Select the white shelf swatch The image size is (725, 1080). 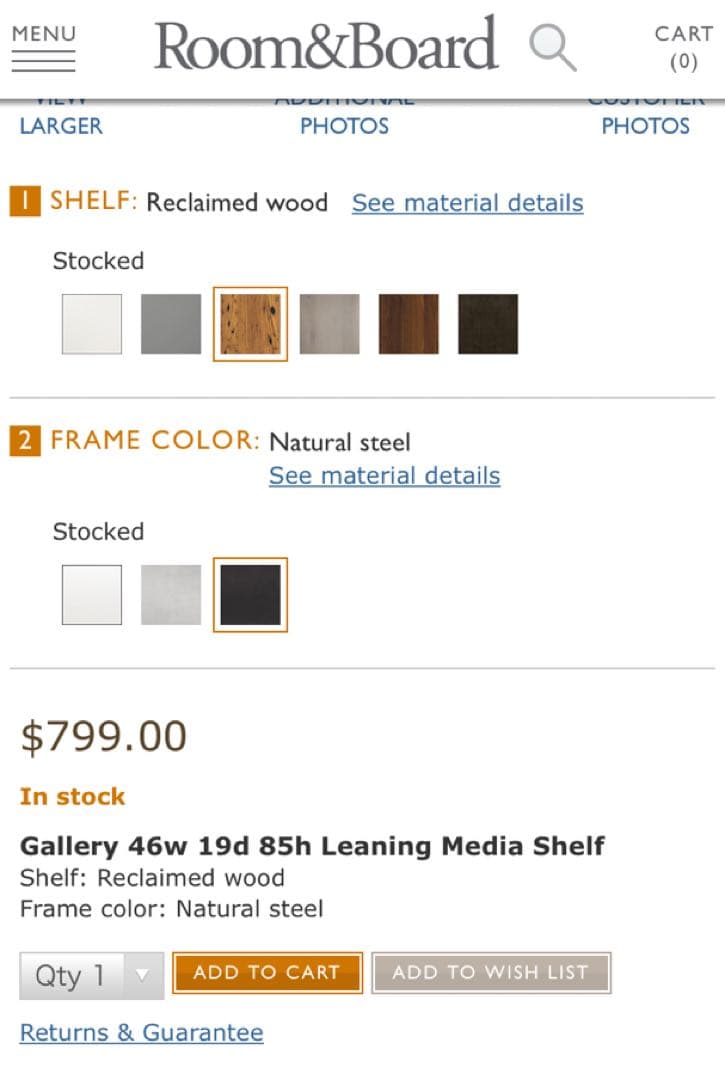[x=92, y=324]
